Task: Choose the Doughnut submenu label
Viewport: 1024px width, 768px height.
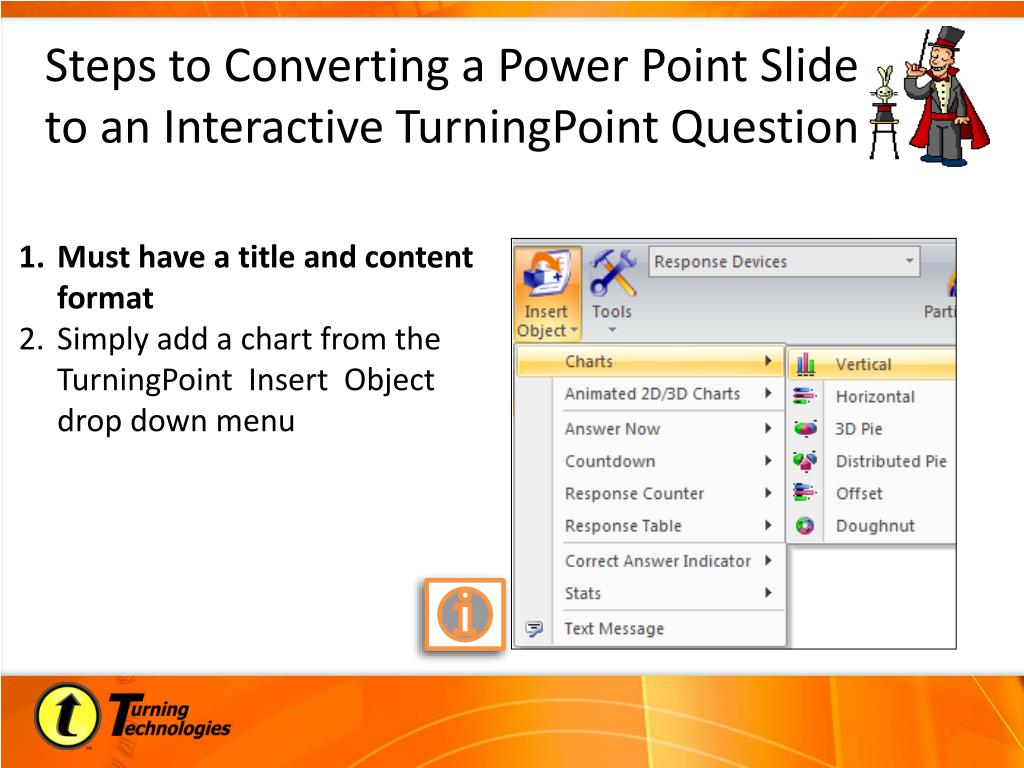Action: (875, 526)
